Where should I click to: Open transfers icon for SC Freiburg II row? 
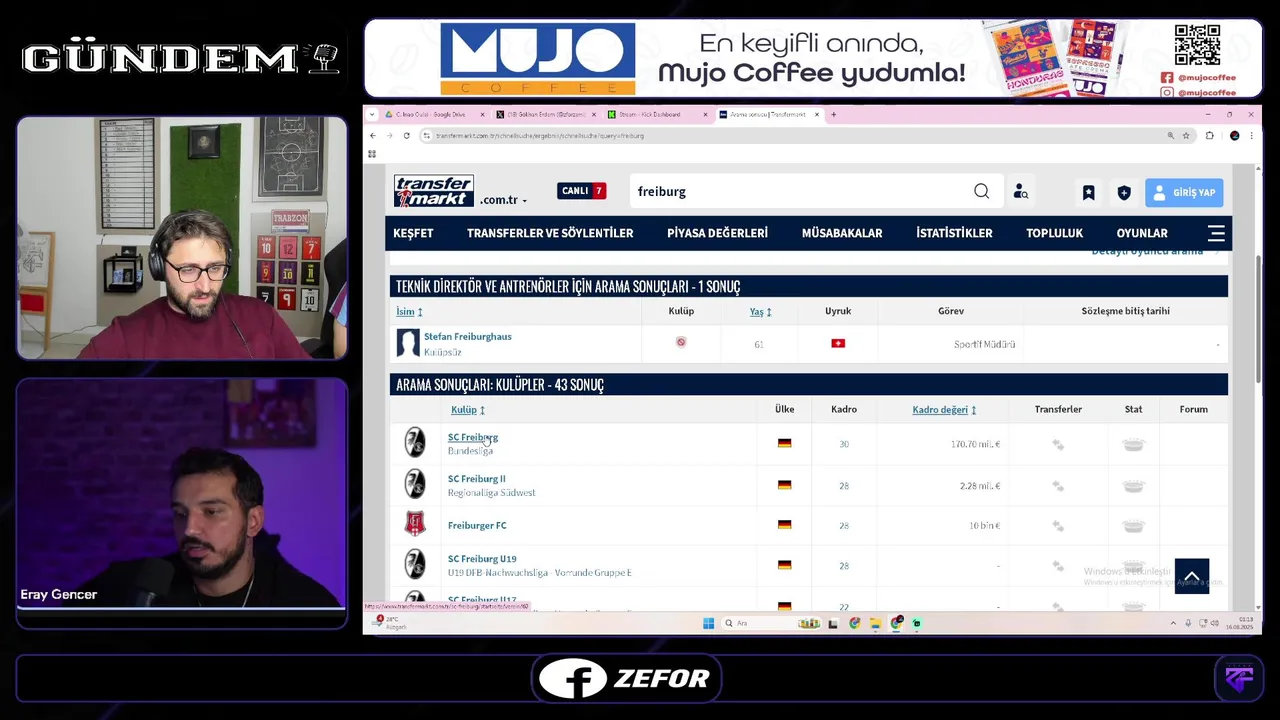pyautogui.click(x=1058, y=486)
